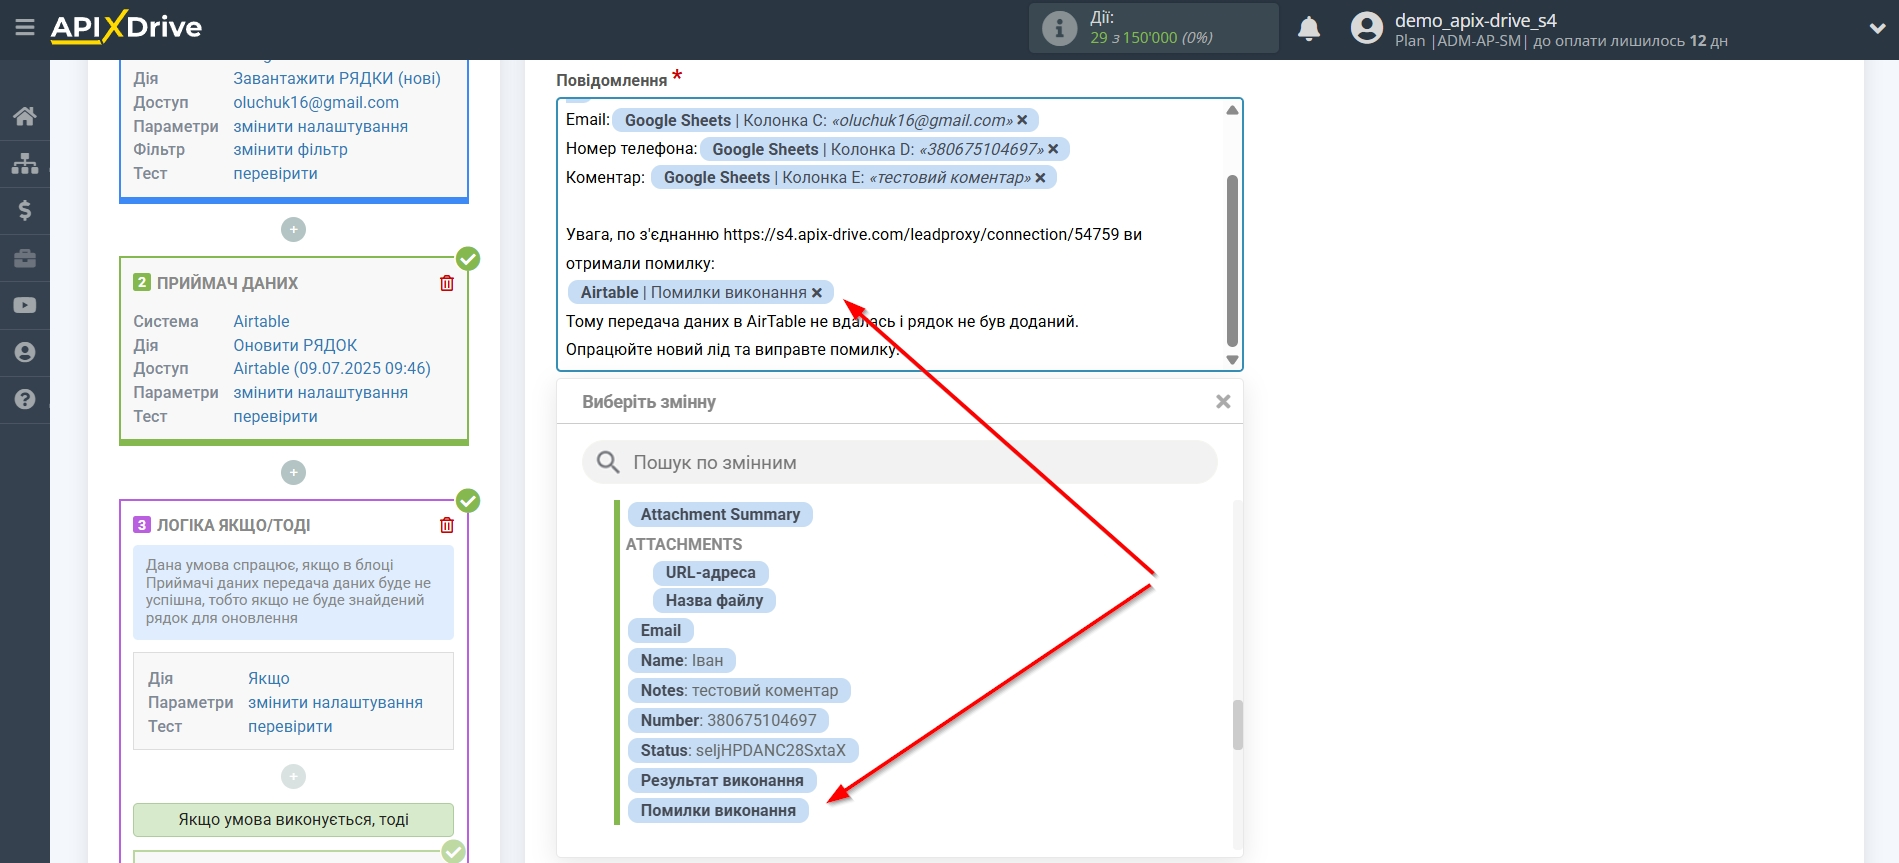Open the connections sitemap sidebar icon
Image resolution: width=1899 pixels, height=863 pixels.
25,163
